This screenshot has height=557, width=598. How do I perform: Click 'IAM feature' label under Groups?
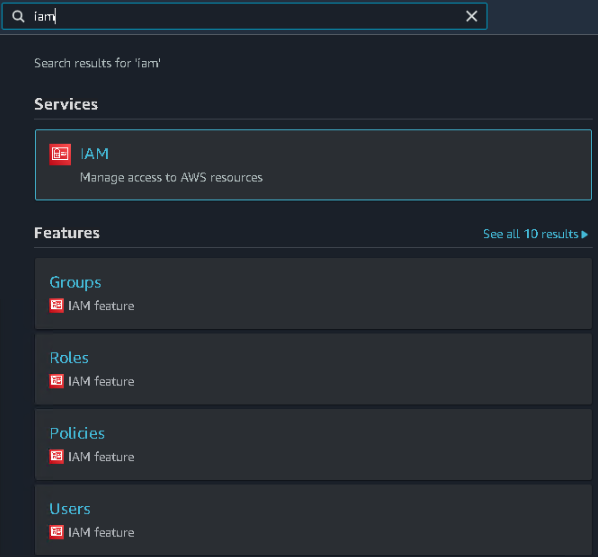[101, 306]
